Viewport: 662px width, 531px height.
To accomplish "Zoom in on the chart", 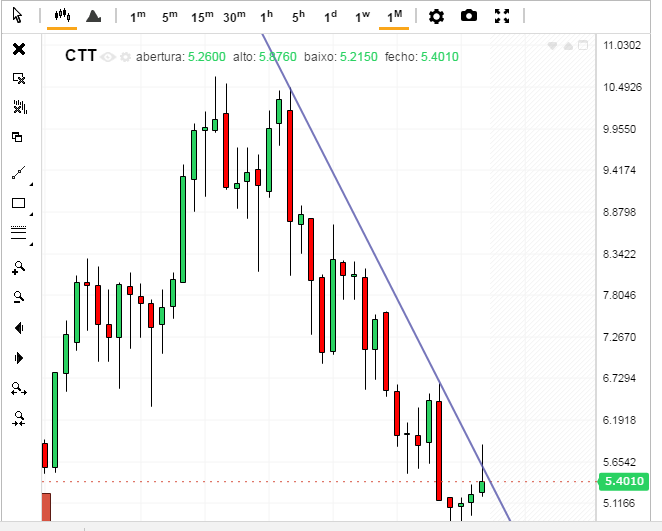I will click(x=19, y=268).
